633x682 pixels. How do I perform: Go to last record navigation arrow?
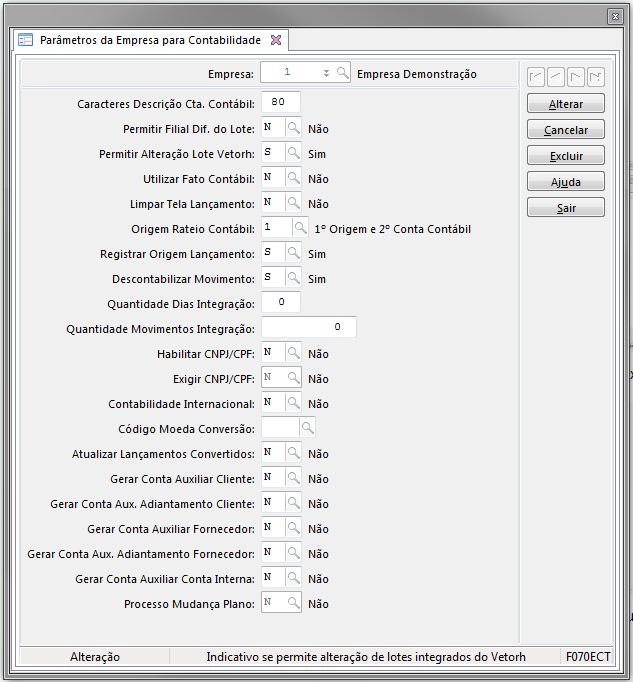click(x=596, y=77)
